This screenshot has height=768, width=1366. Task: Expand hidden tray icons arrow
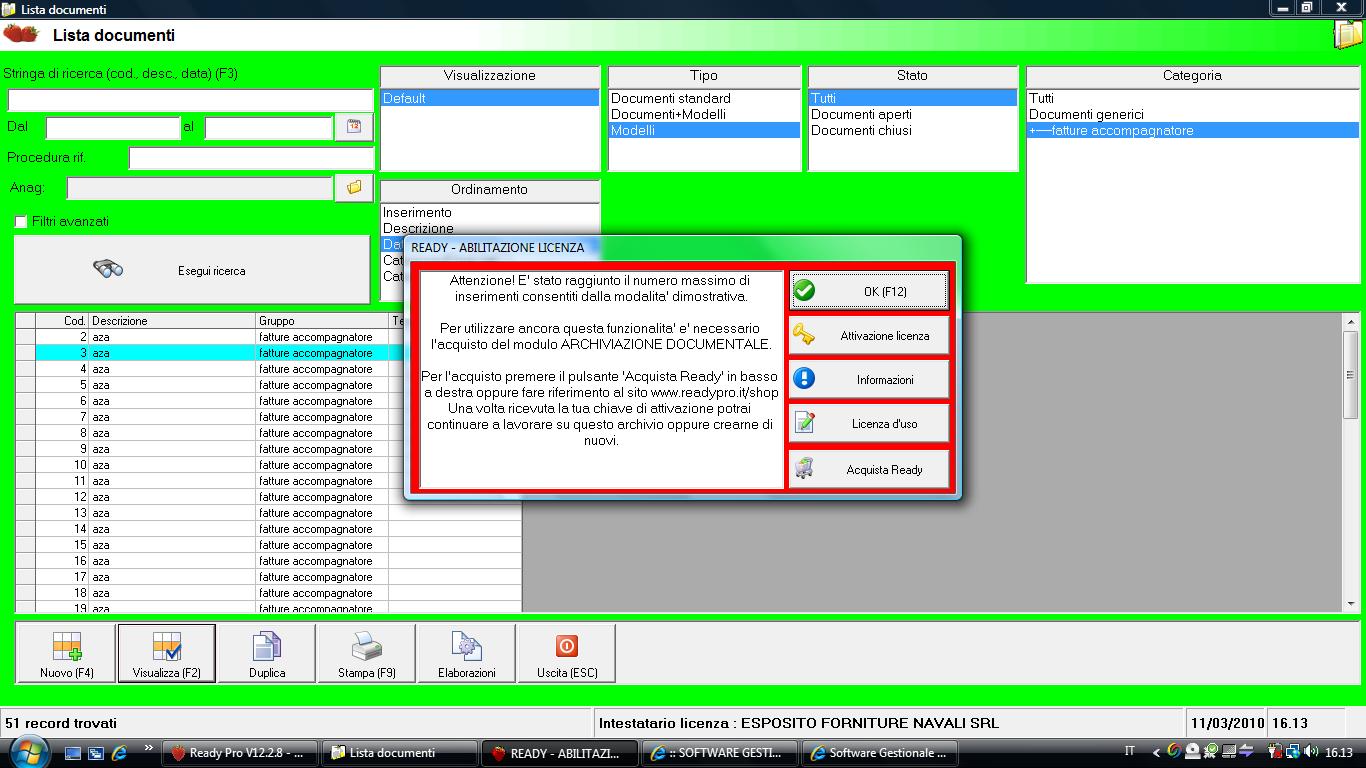point(1157,753)
